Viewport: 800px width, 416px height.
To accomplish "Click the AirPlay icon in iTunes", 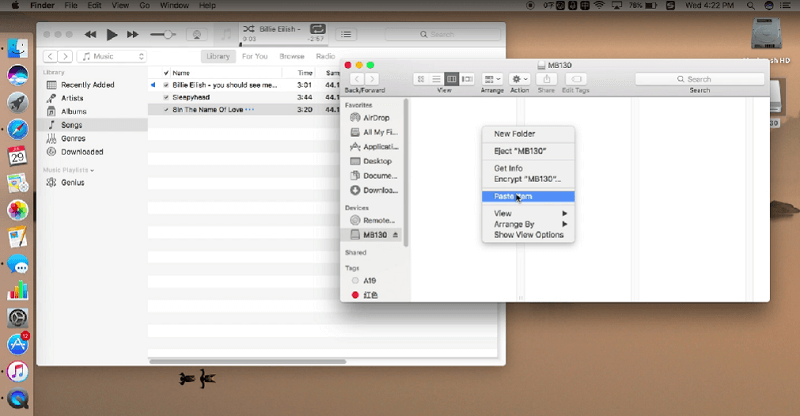I will [x=194, y=35].
